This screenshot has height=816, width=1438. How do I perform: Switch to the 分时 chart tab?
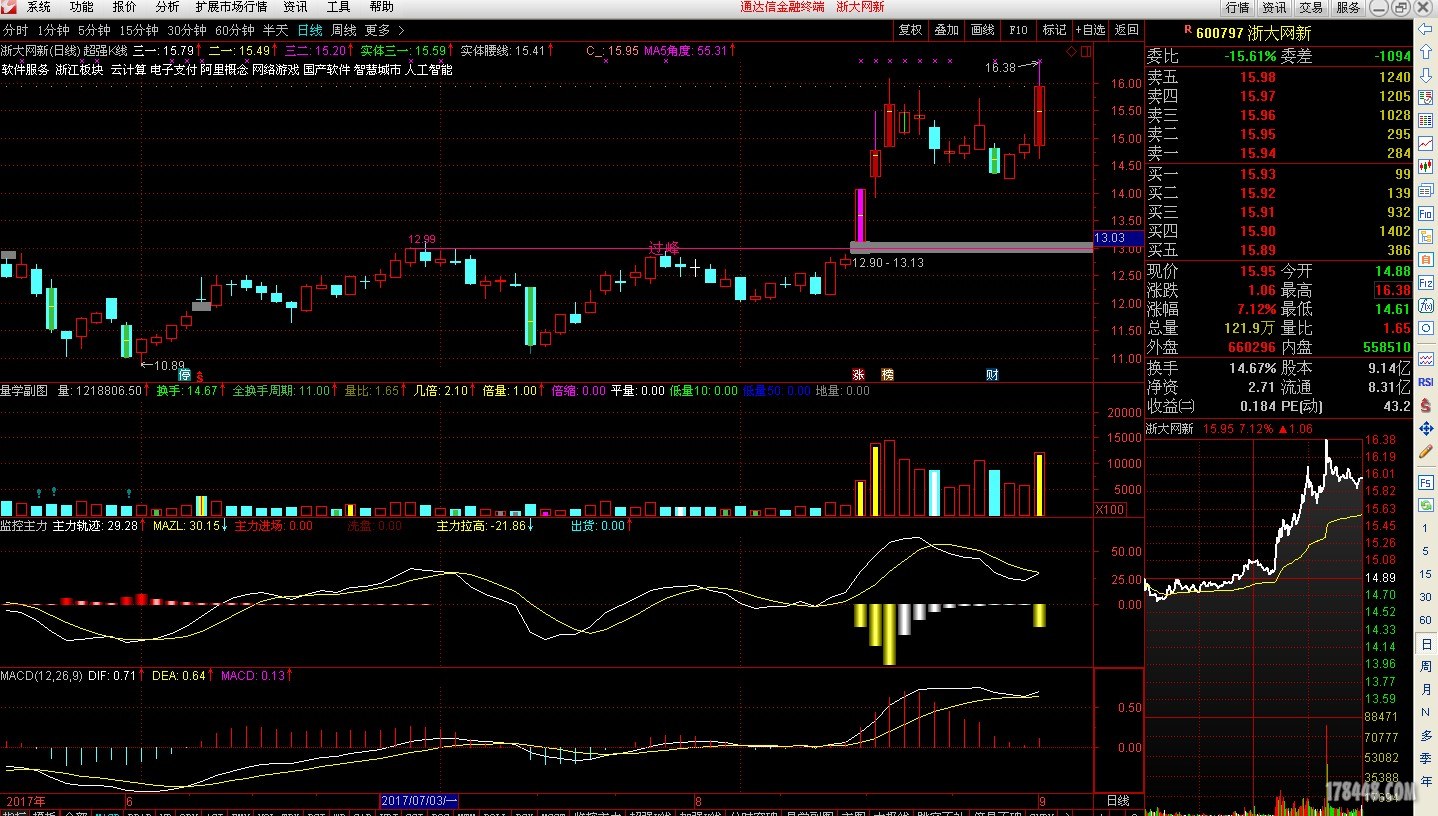tap(16, 30)
